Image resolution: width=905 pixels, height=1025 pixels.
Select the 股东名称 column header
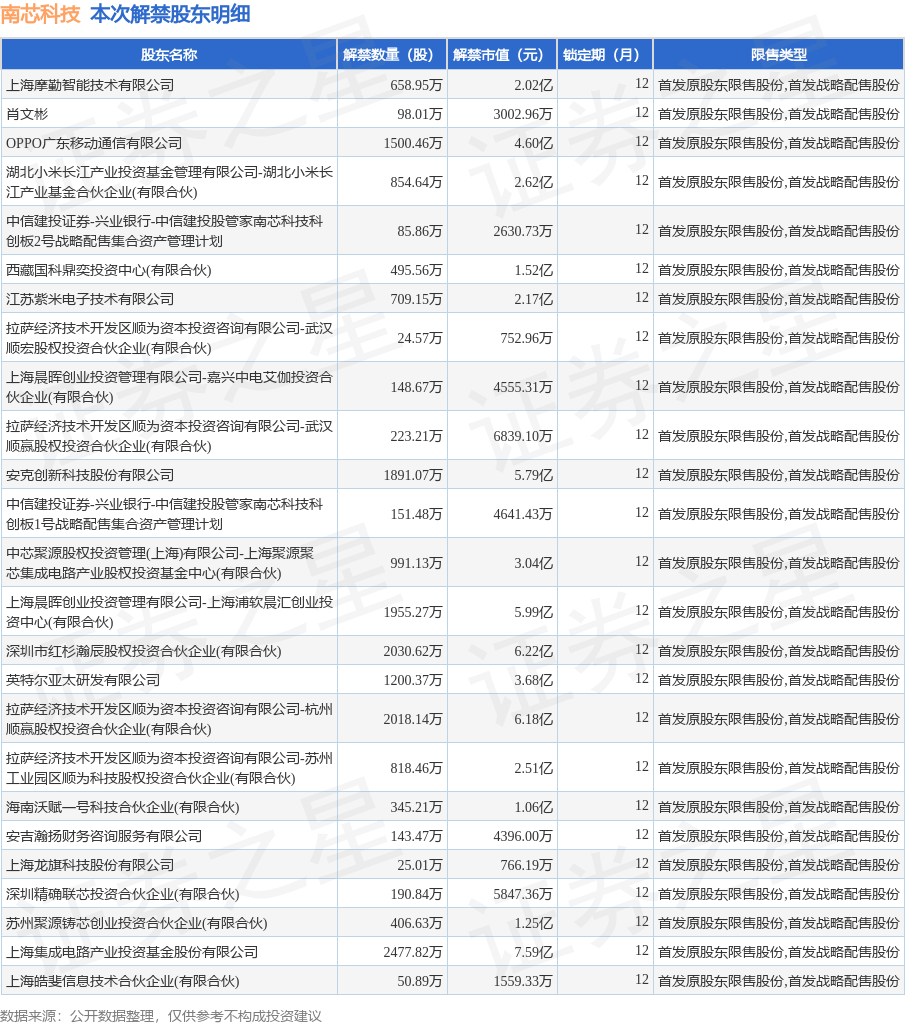[x=169, y=55]
